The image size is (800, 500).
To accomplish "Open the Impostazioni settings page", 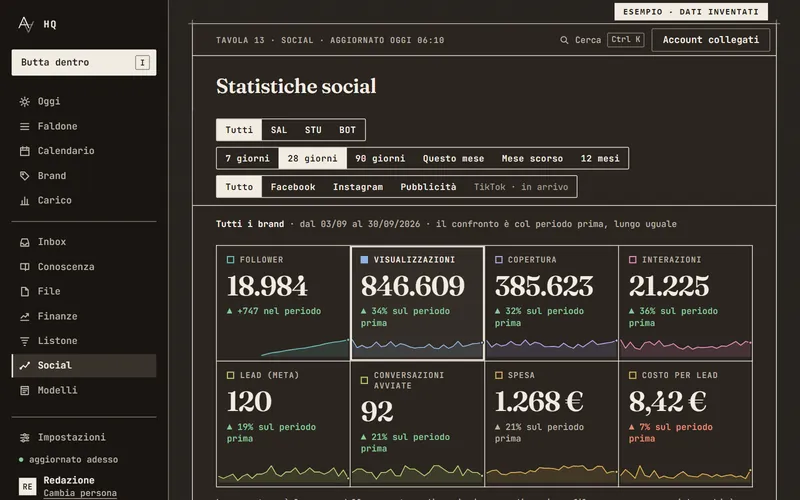I will click(84, 437).
